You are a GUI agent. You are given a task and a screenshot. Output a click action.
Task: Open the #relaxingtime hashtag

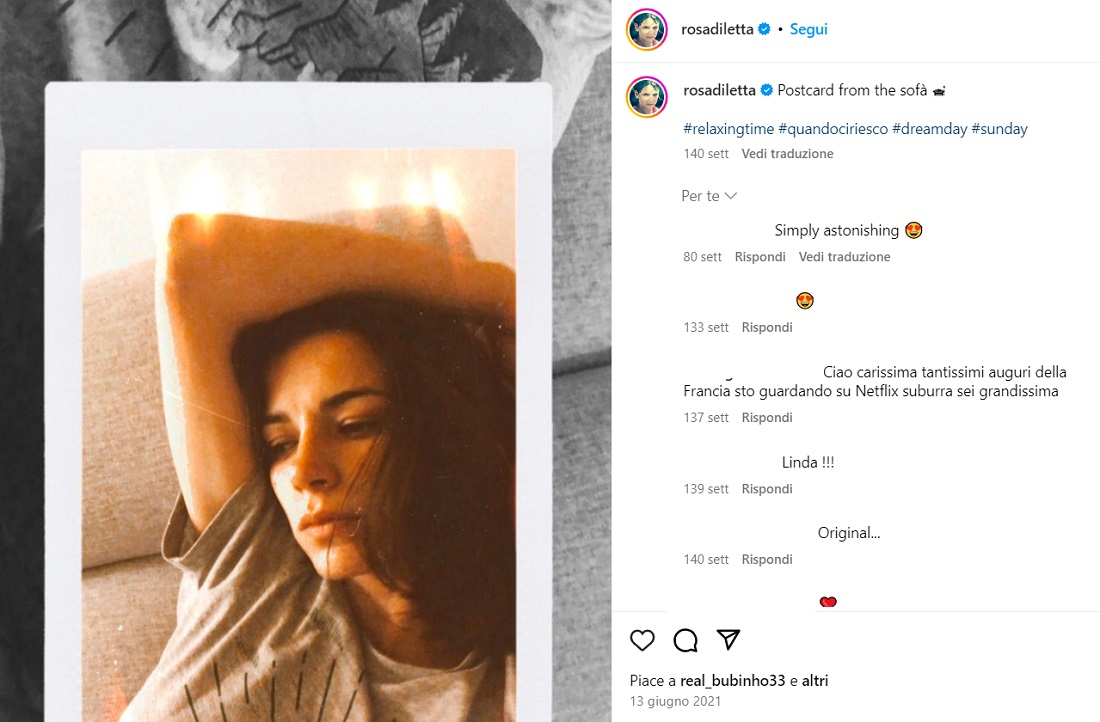(728, 129)
